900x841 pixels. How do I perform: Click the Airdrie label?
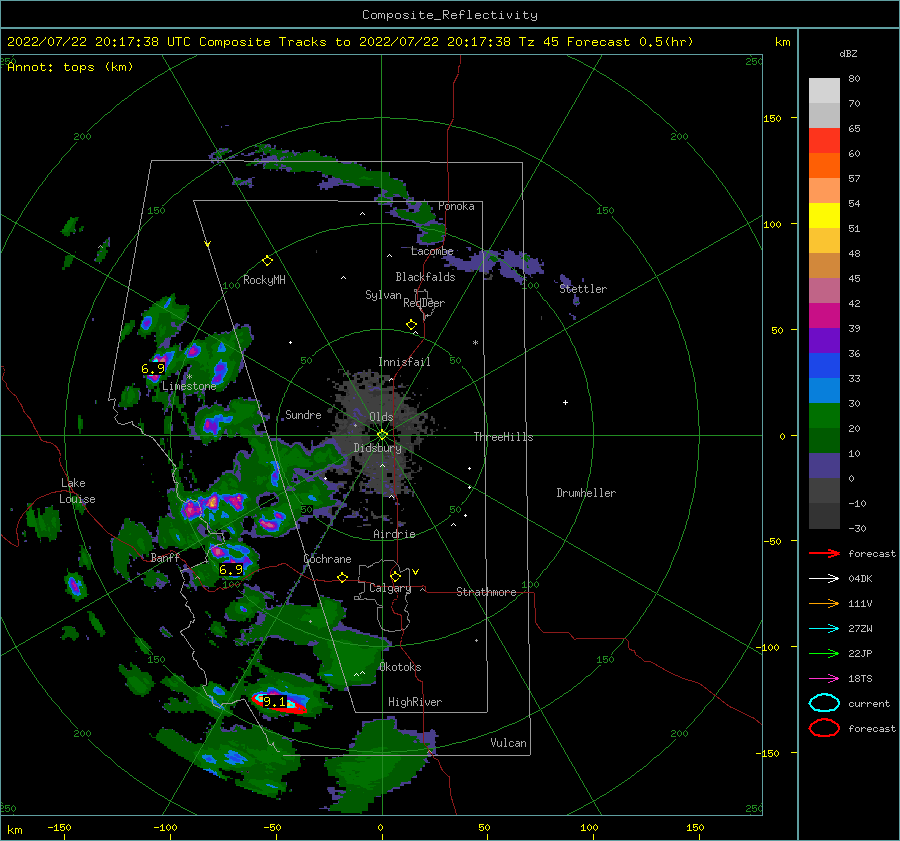(x=394, y=534)
